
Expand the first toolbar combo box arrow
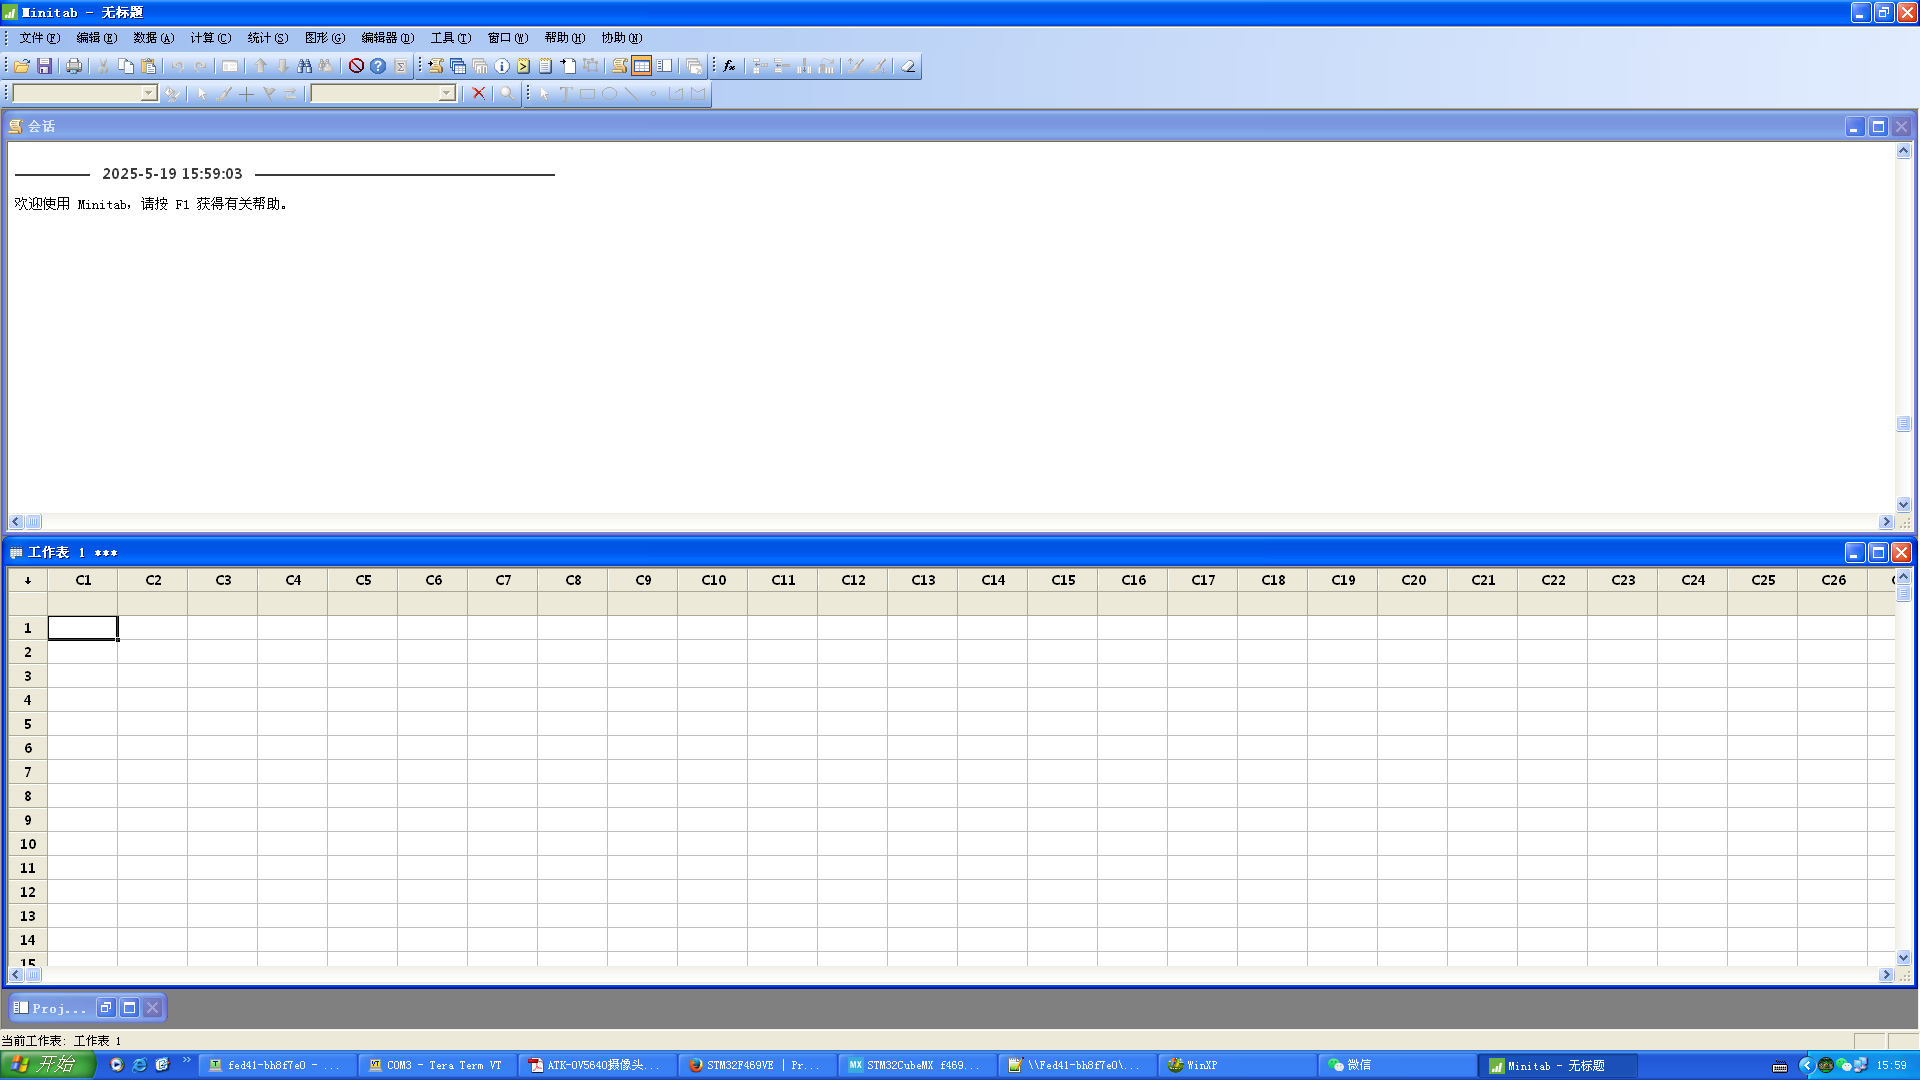tap(149, 93)
